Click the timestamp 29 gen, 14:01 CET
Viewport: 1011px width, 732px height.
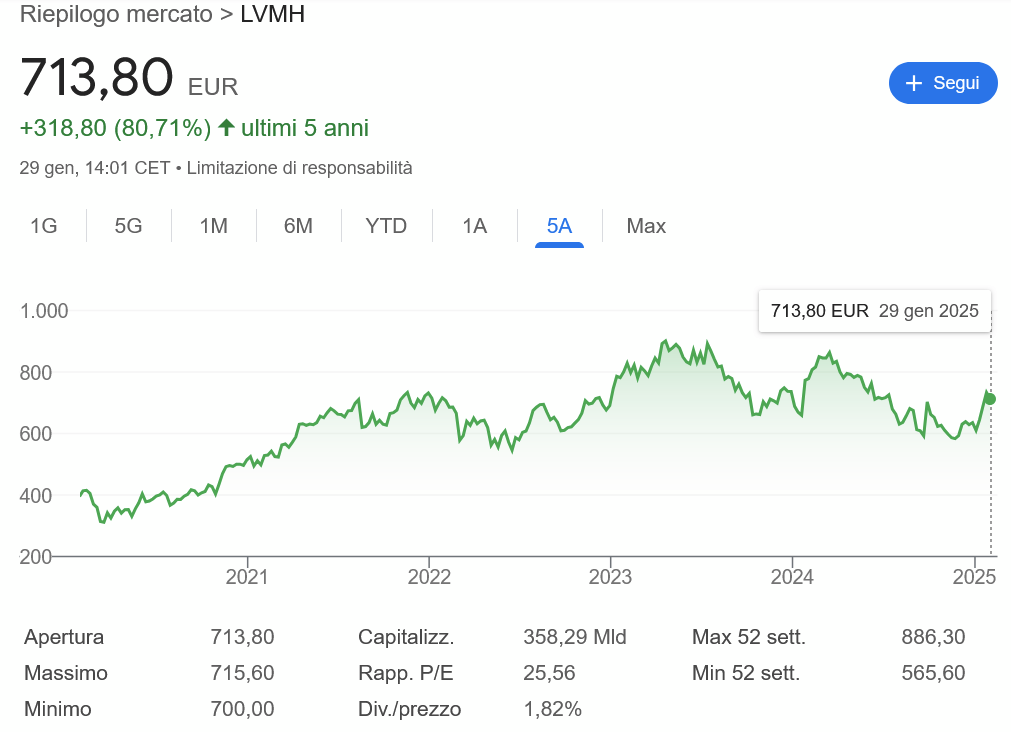[x=95, y=168]
